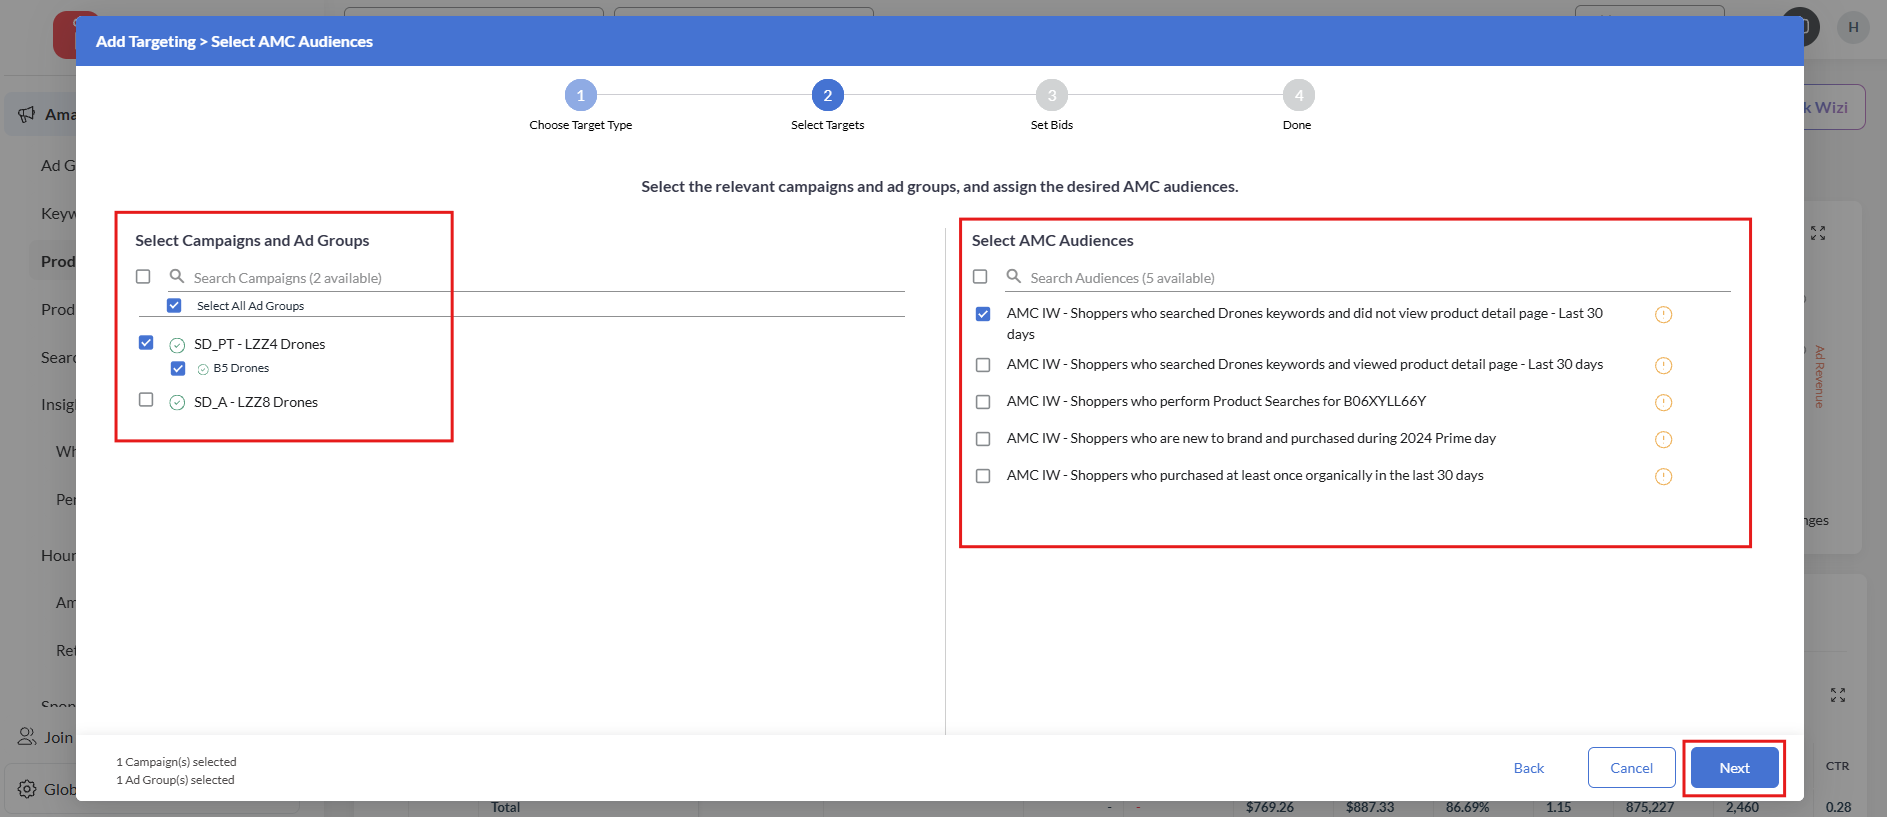Toggle select-all audiences checkbox
This screenshot has height=817, width=1887.
[x=980, y=276]
